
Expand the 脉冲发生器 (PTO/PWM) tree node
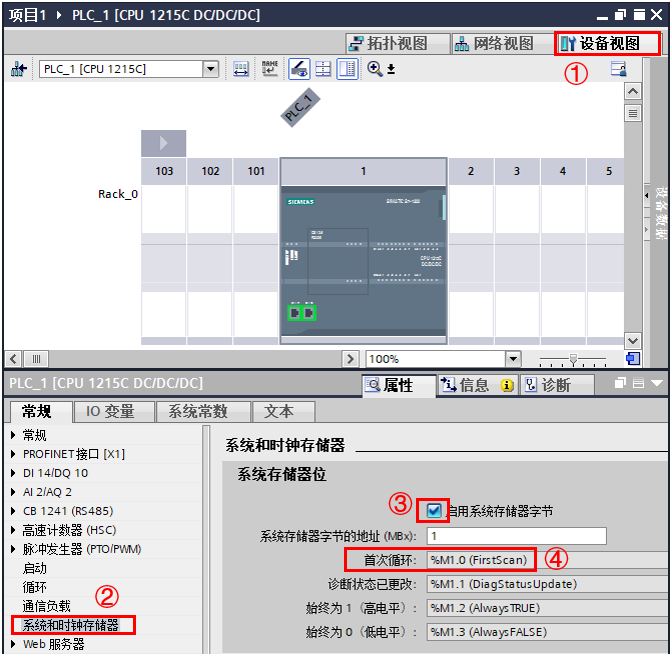point(13,549)
